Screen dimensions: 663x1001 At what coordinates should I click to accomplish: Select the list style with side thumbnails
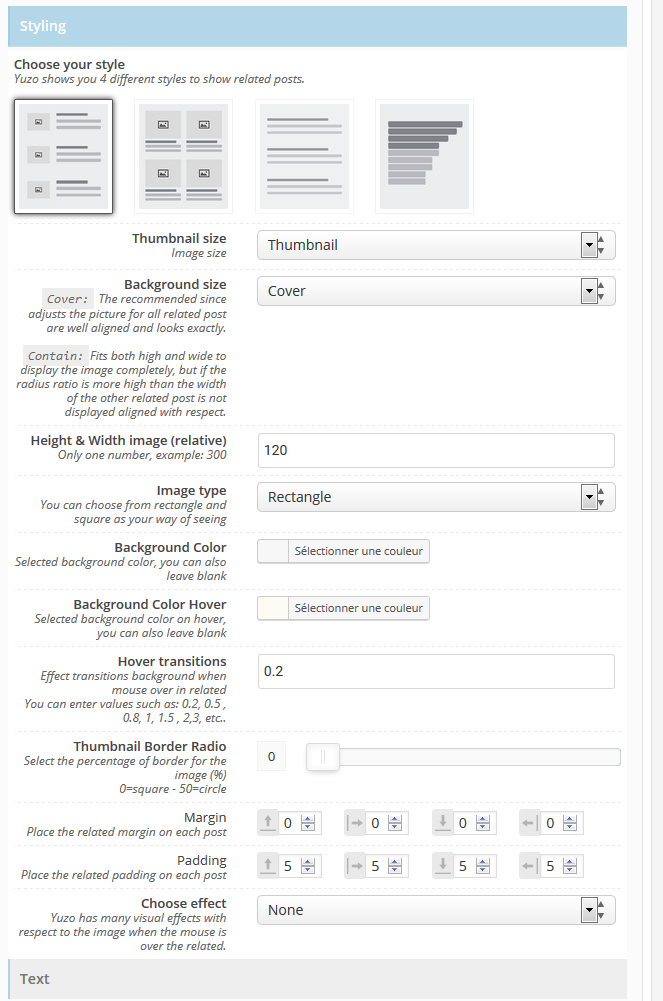point(63,156)
